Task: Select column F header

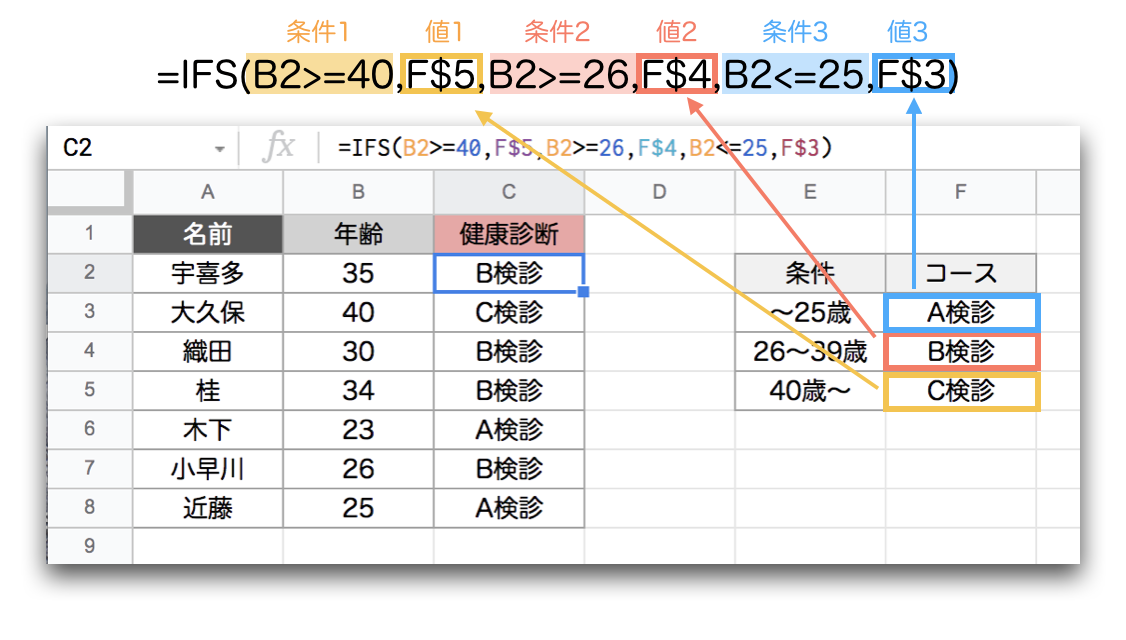Action: pyautogui.click(x=961, y=193)
